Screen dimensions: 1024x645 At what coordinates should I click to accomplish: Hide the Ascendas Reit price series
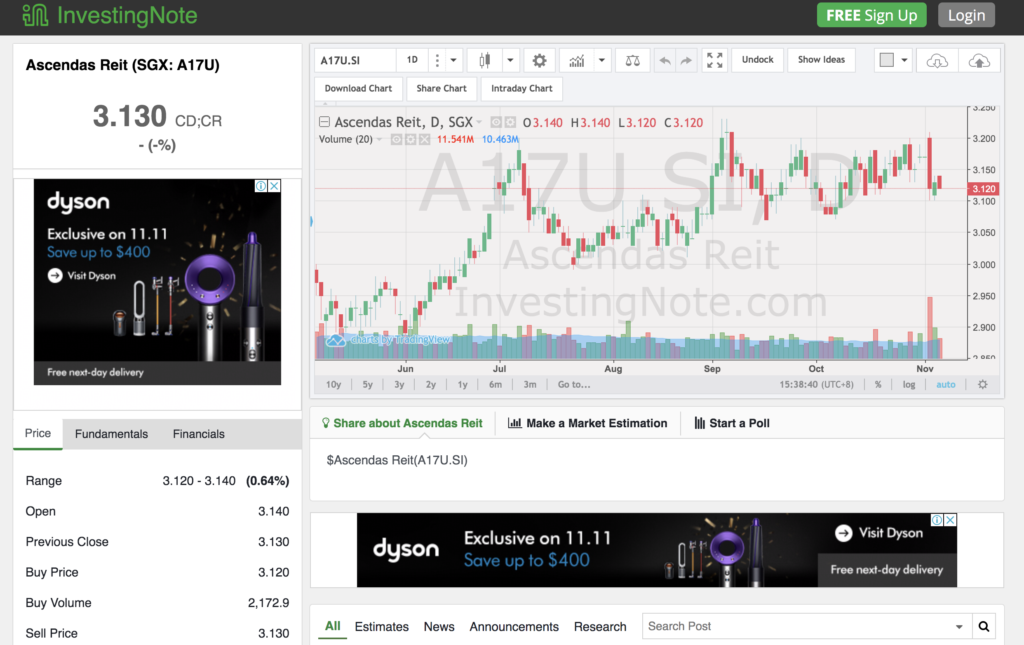(x=496, y=122)
